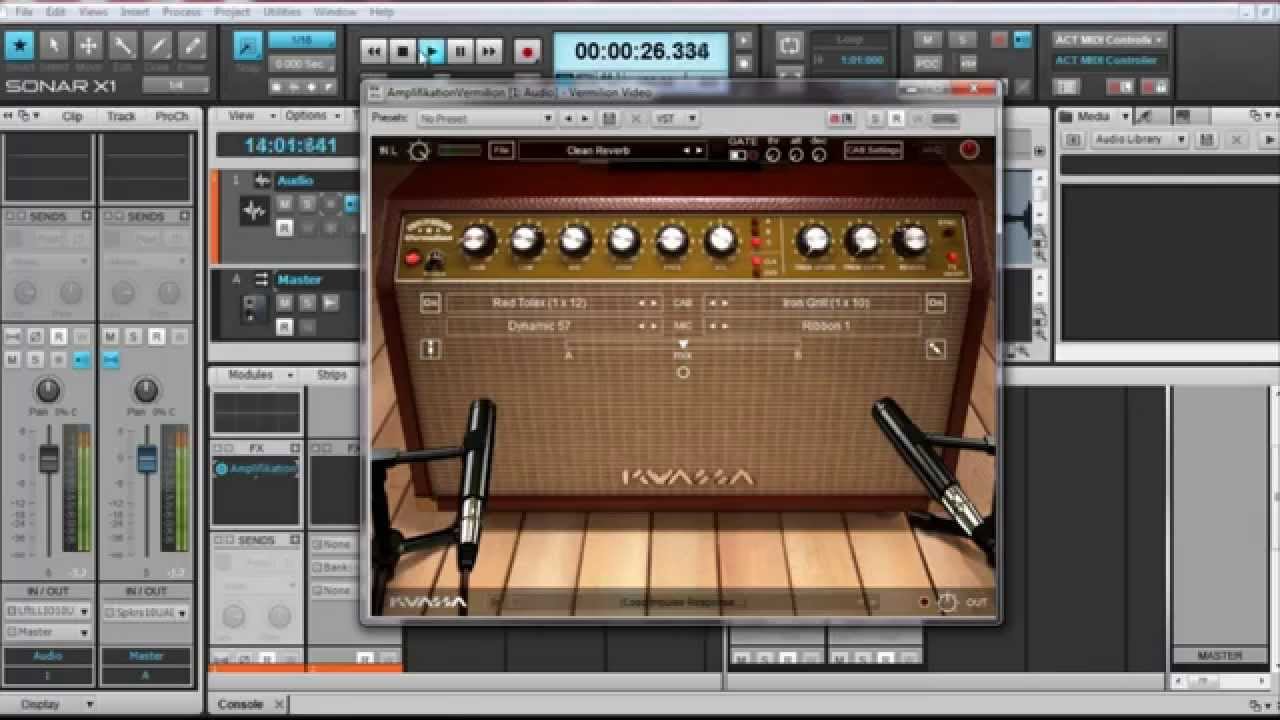Toggle the Loop on/off icon
This screenshot has width=1280, height=720.
coord(790,45)
